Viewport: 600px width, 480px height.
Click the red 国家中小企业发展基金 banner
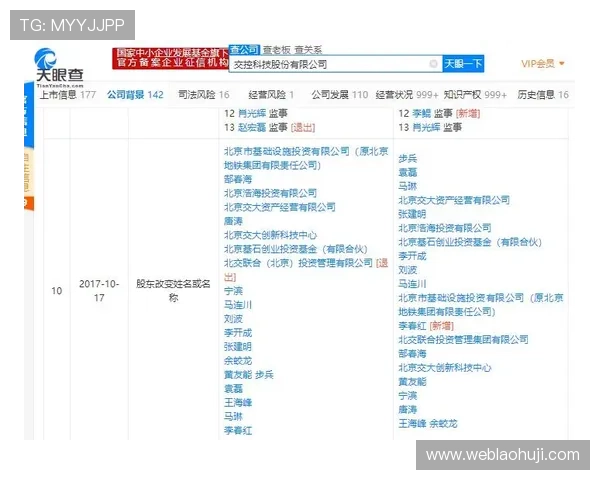pos(170,58)
